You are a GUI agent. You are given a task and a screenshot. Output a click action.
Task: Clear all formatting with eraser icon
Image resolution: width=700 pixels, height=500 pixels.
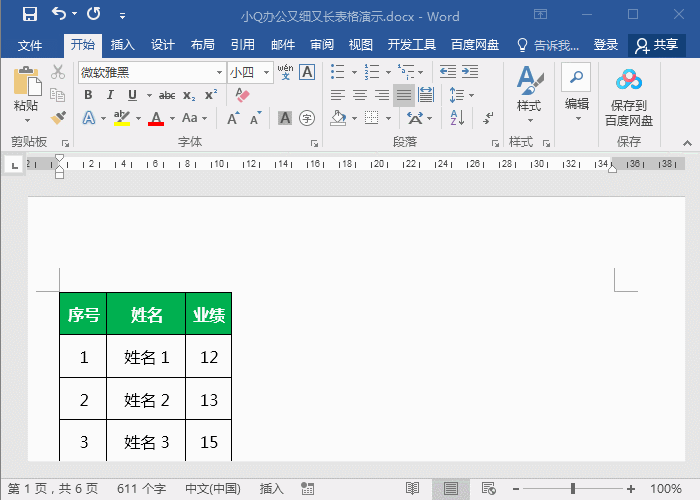click(x=242, y=95)
